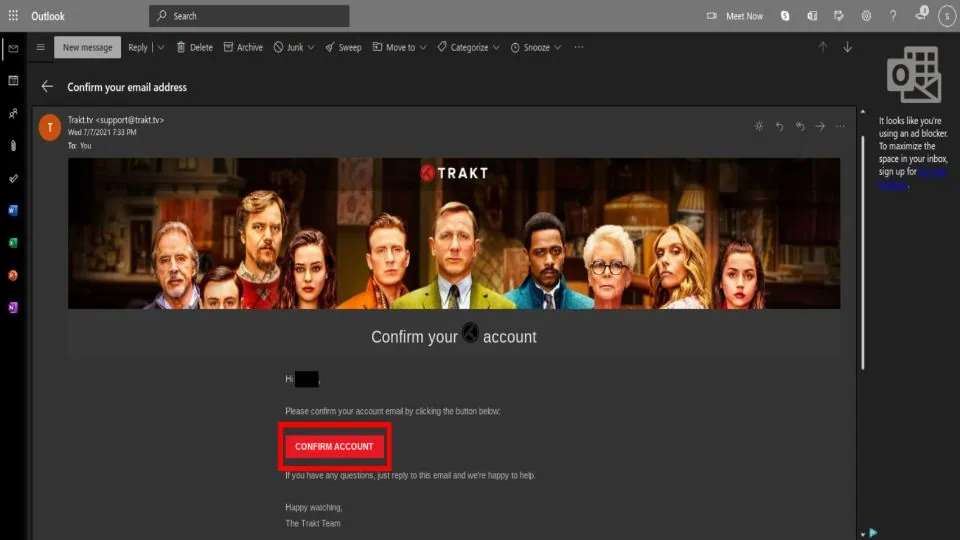Go to next message down arrow
Screen dimensions: 960x540
(847, 47)
